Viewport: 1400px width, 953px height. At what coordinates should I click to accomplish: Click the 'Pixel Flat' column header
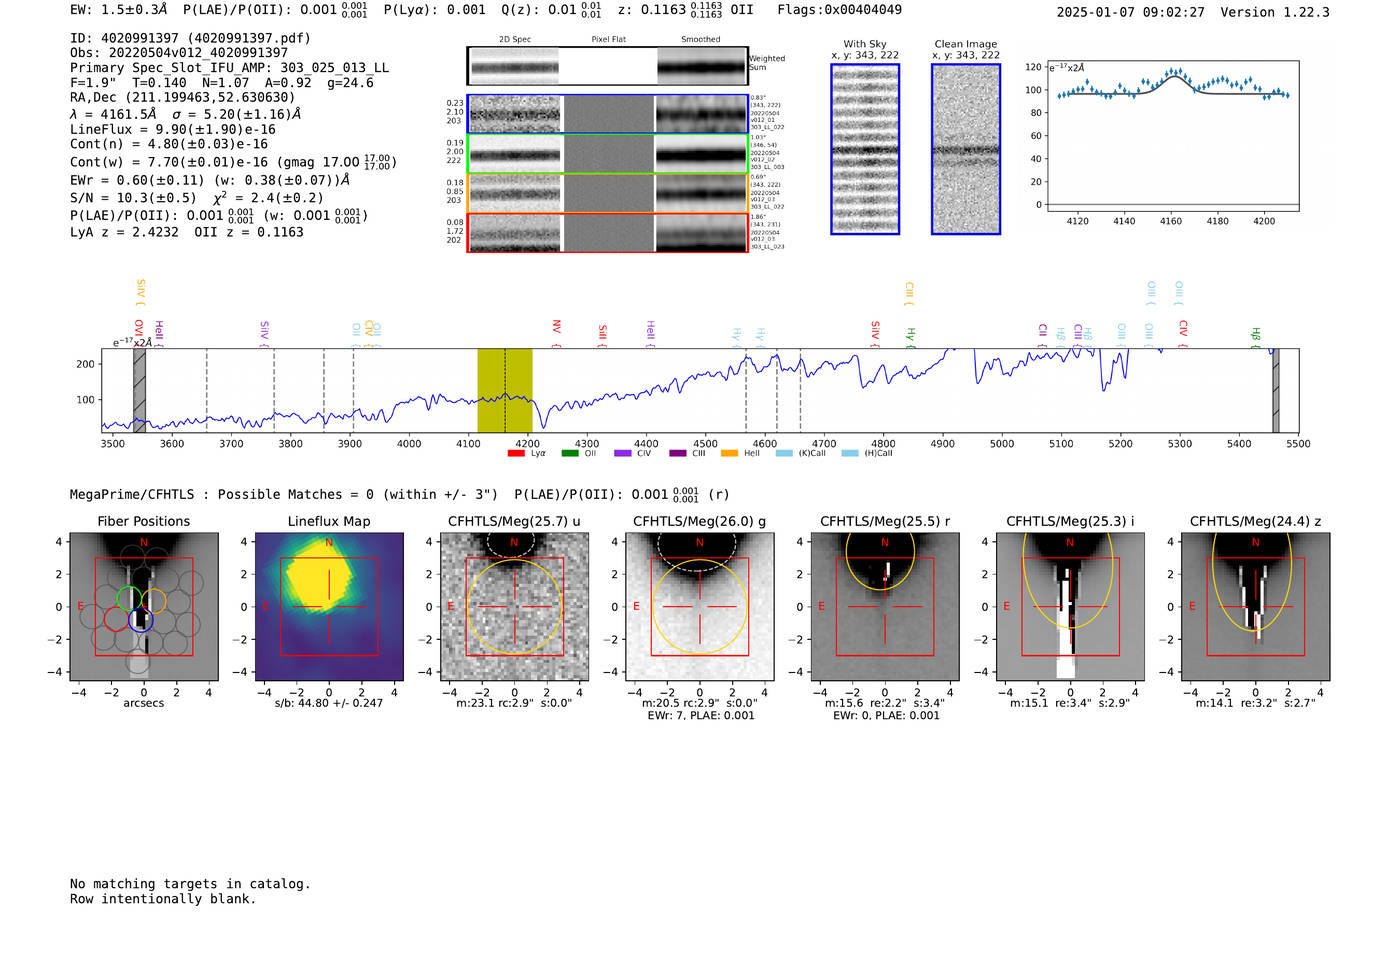pos(608,40)
